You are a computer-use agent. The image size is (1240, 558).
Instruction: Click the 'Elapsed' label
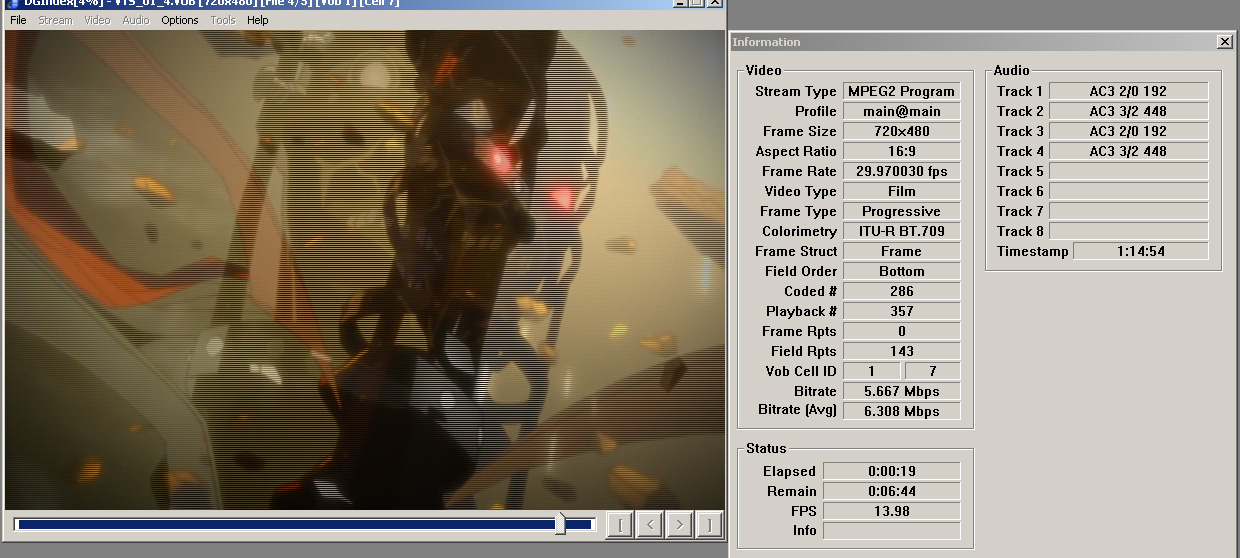pos(789,471)
